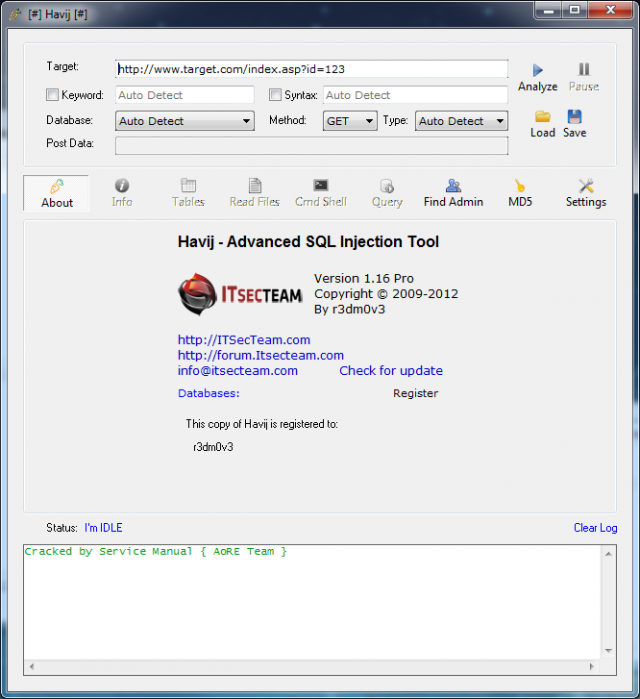Expand the Method GET dropdown
The image size is (640, 699).
tap(350, 121)
